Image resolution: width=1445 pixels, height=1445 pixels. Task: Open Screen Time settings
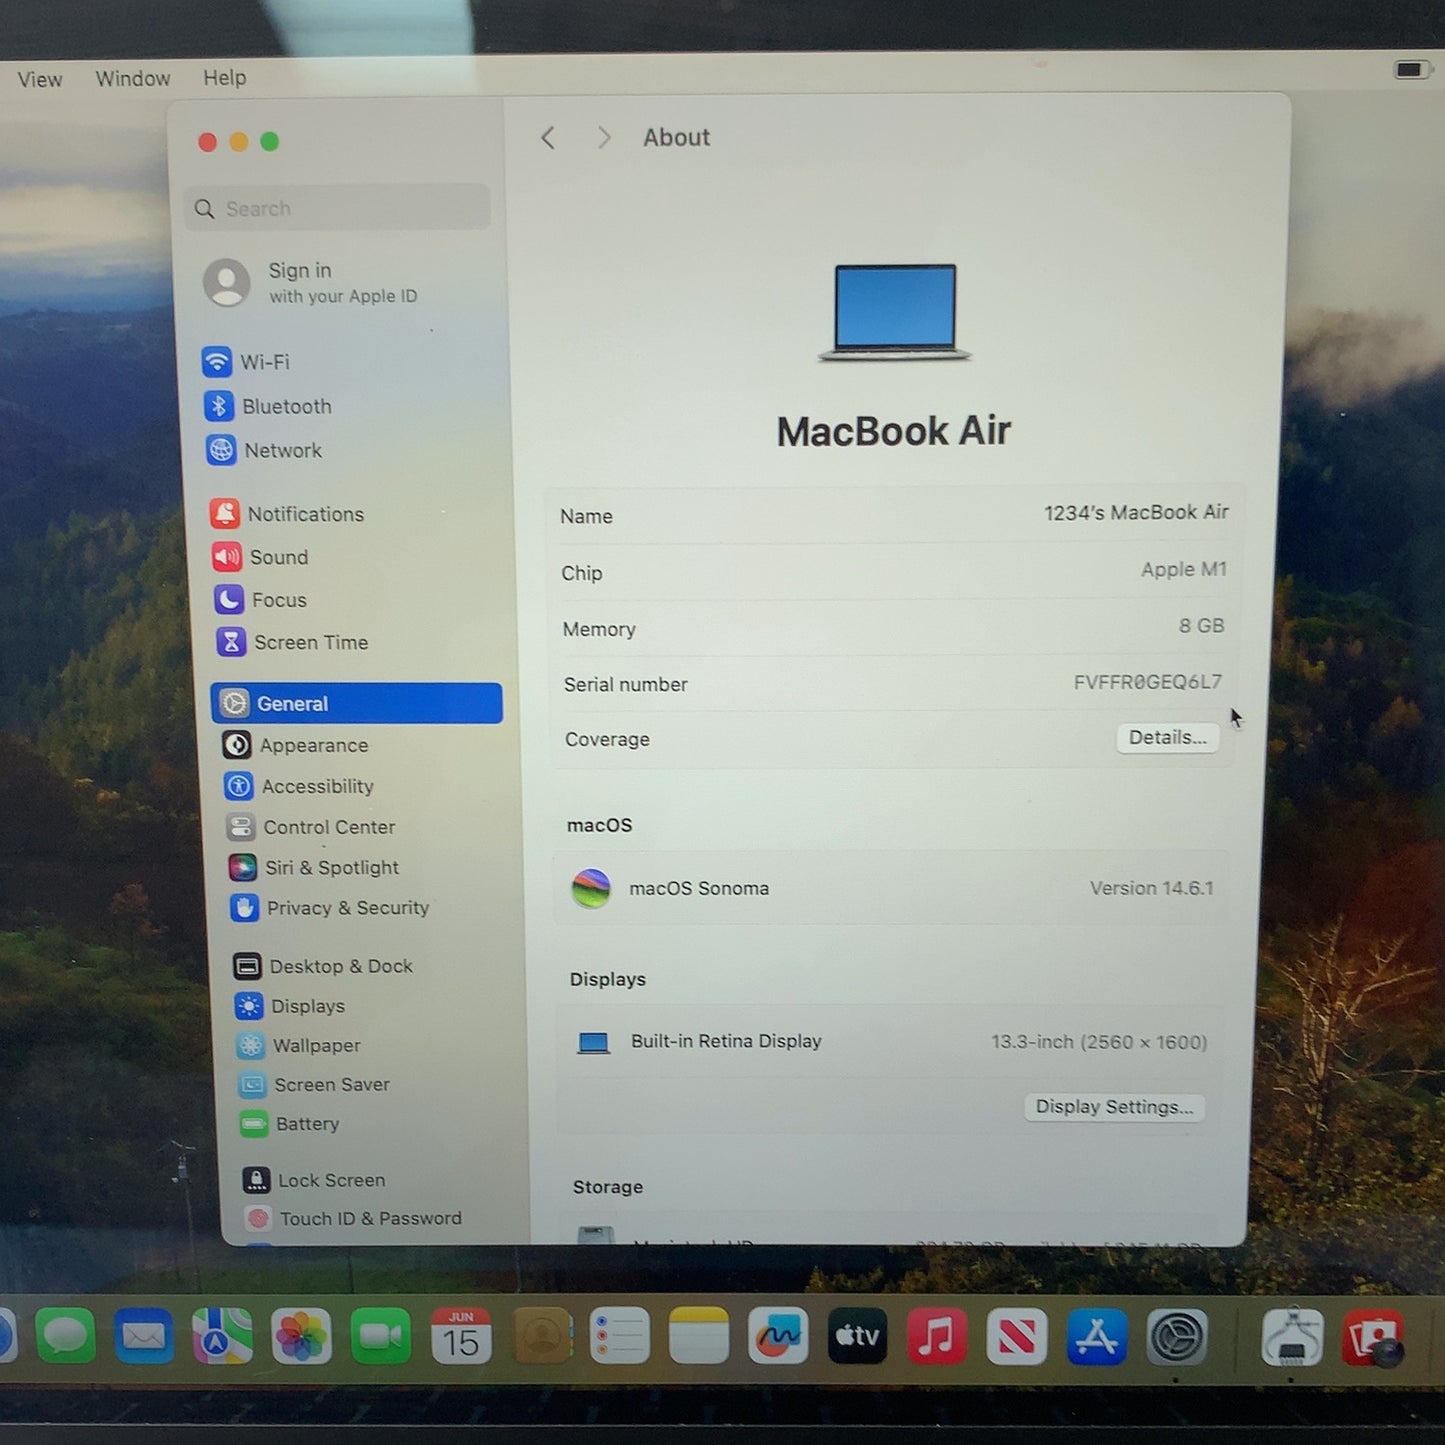(x=292, y=642)
